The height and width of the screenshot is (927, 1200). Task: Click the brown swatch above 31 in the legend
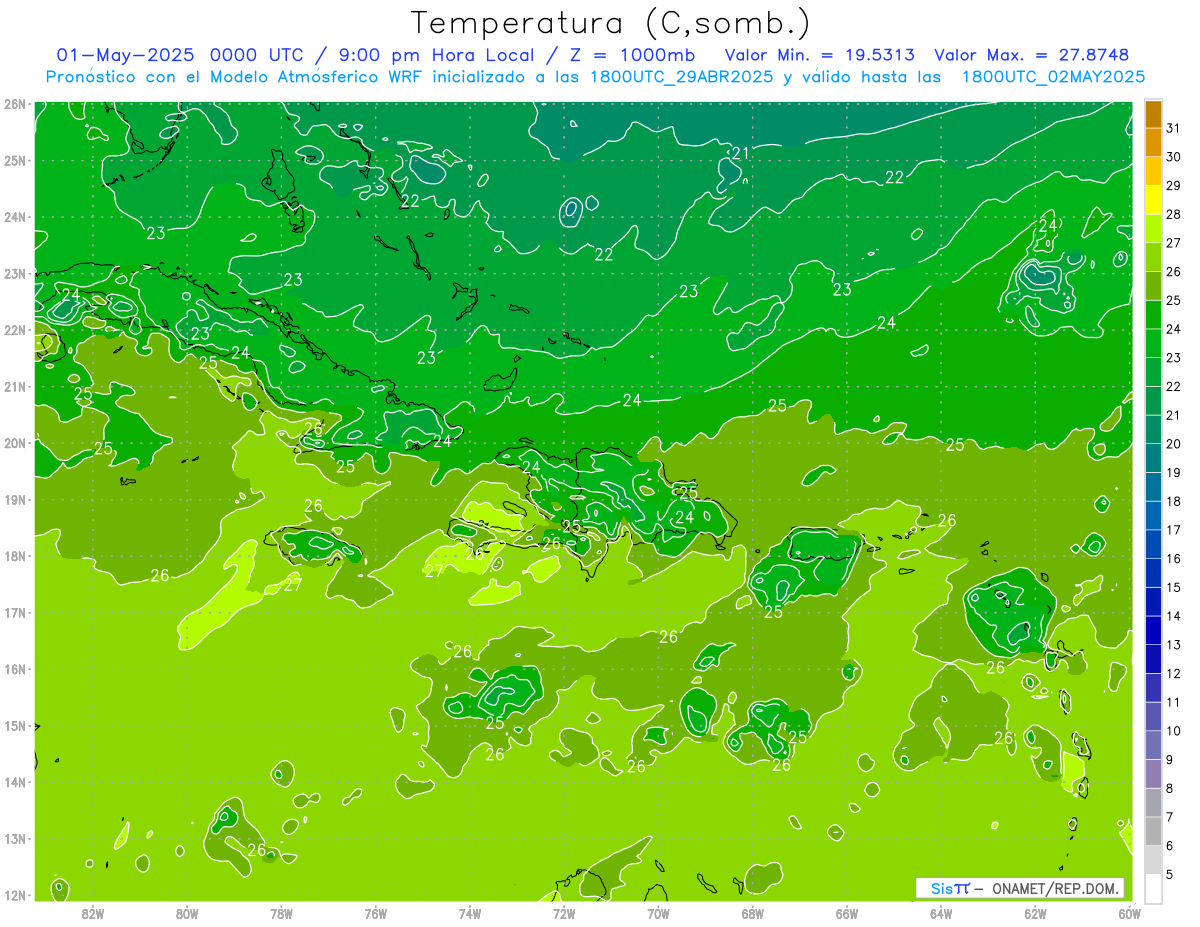click(x=1153, y=114)
